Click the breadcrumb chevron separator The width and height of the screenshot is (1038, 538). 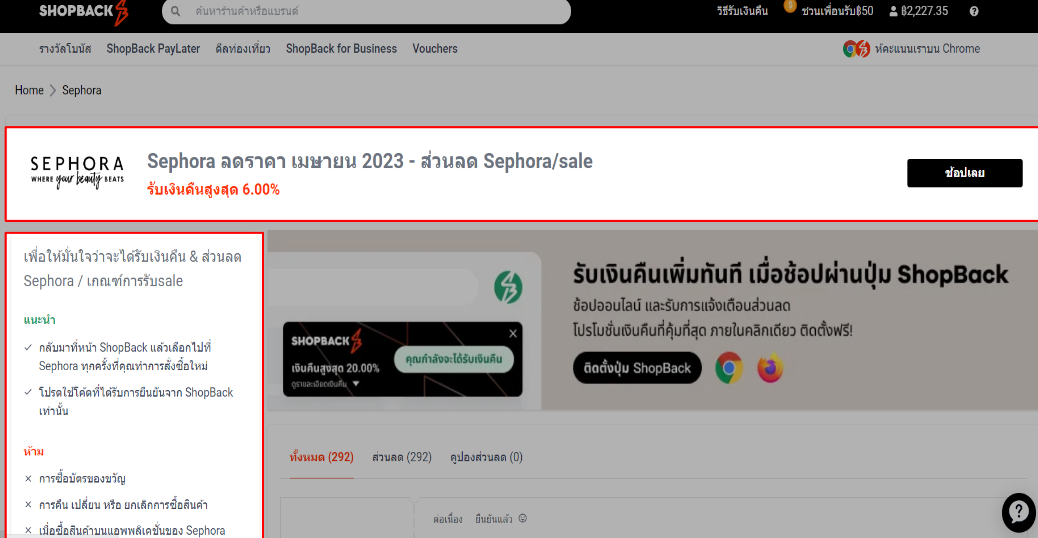53,90
